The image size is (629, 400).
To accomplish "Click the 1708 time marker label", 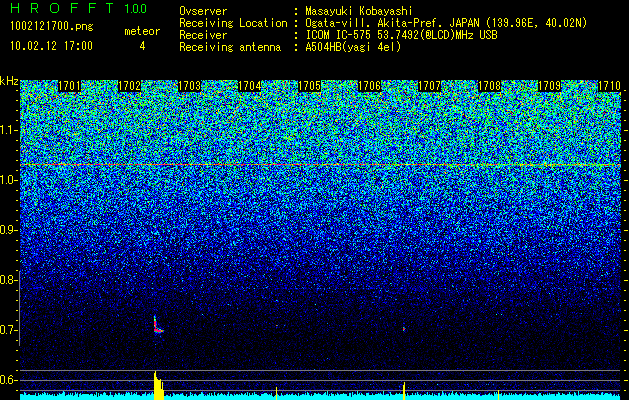I will (490, 86).
